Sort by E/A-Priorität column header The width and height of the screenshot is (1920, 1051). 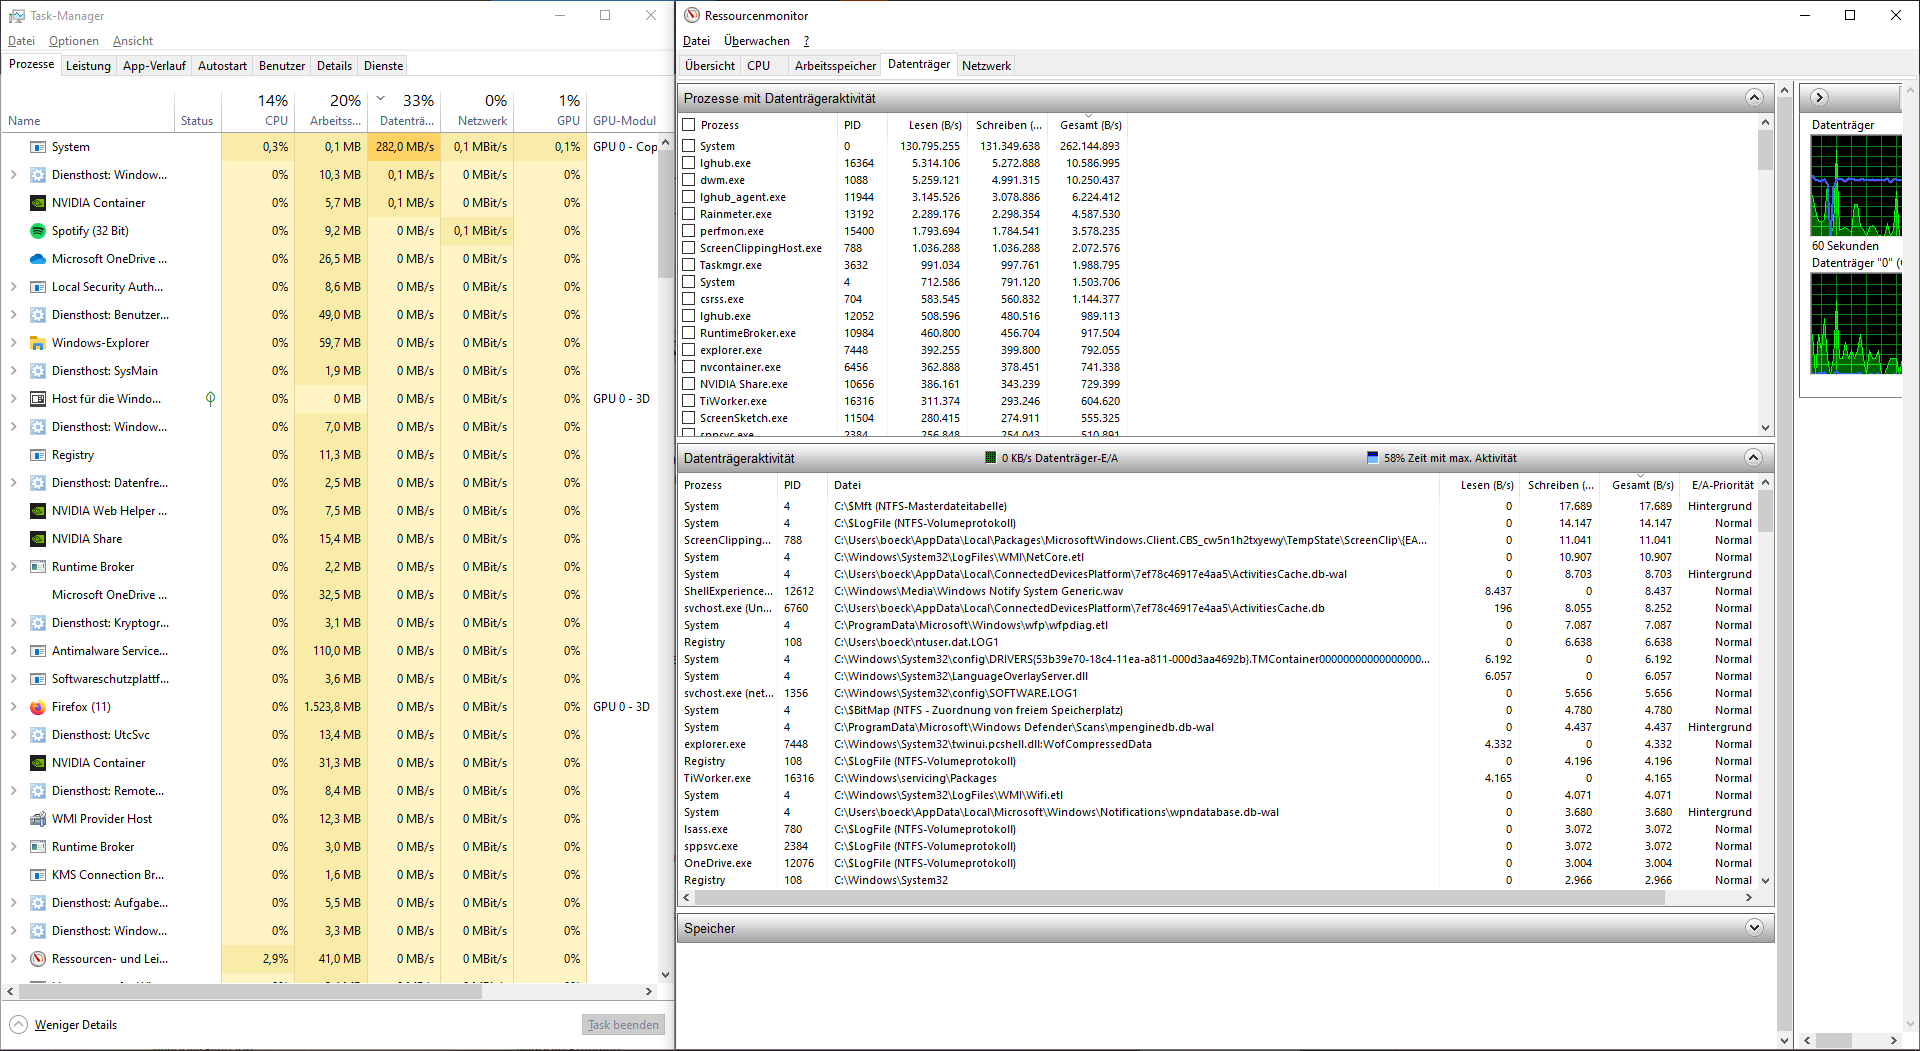pyautogui.click(x=1721, y=485)
